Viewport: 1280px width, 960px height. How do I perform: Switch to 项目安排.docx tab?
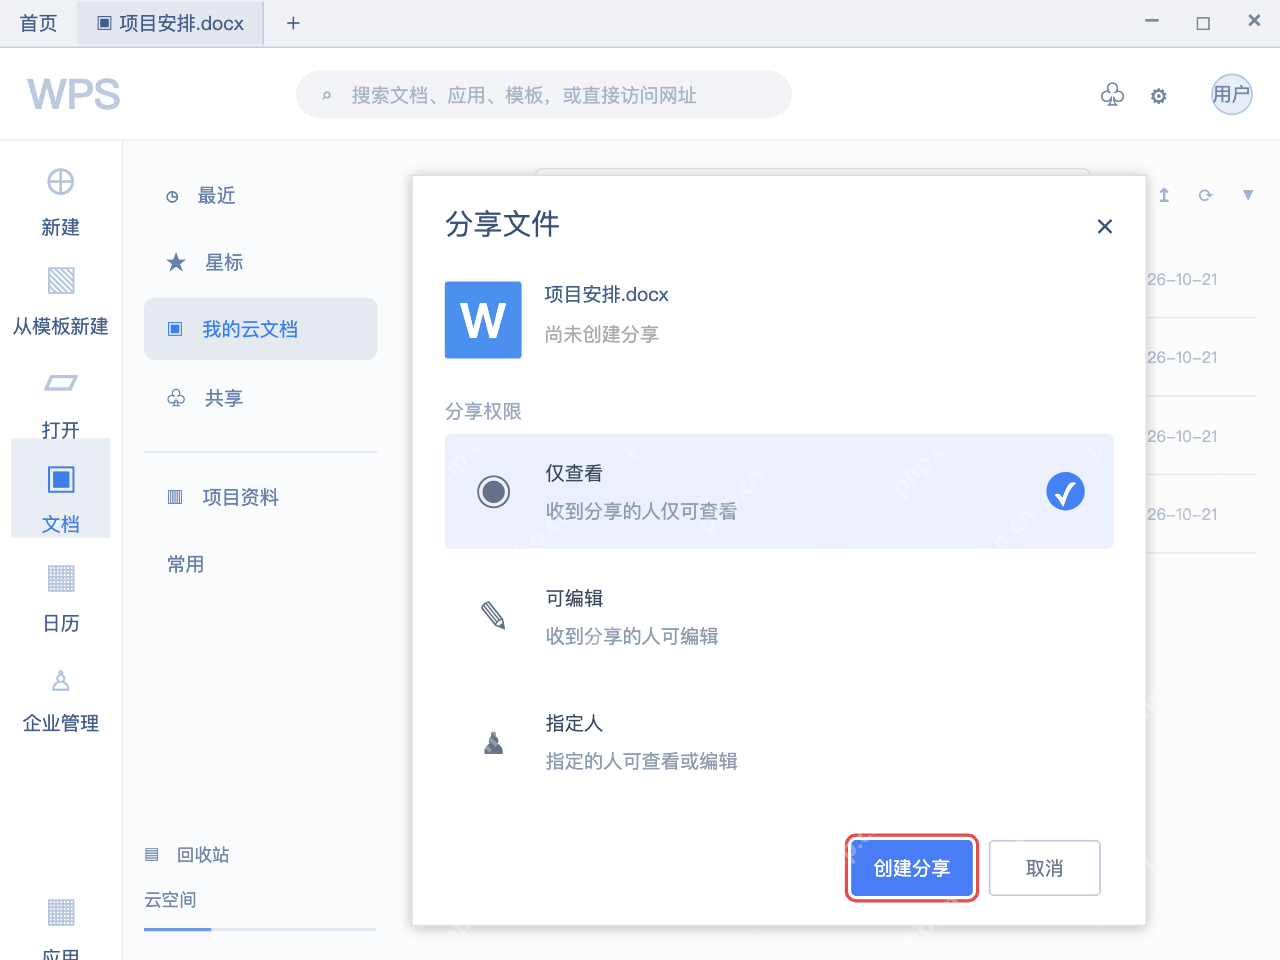[x=170, y=23]
